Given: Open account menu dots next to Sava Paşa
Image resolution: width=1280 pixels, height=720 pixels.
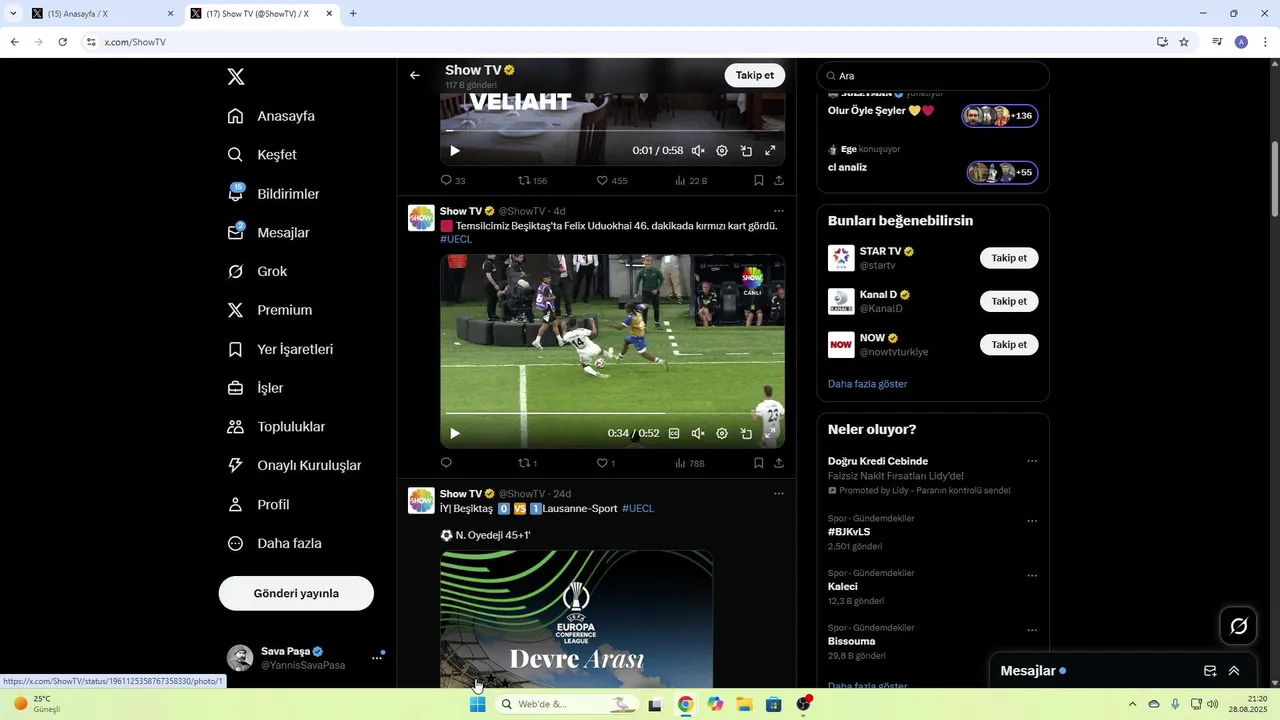Looking at the screenshot, I should click(377, 658).
